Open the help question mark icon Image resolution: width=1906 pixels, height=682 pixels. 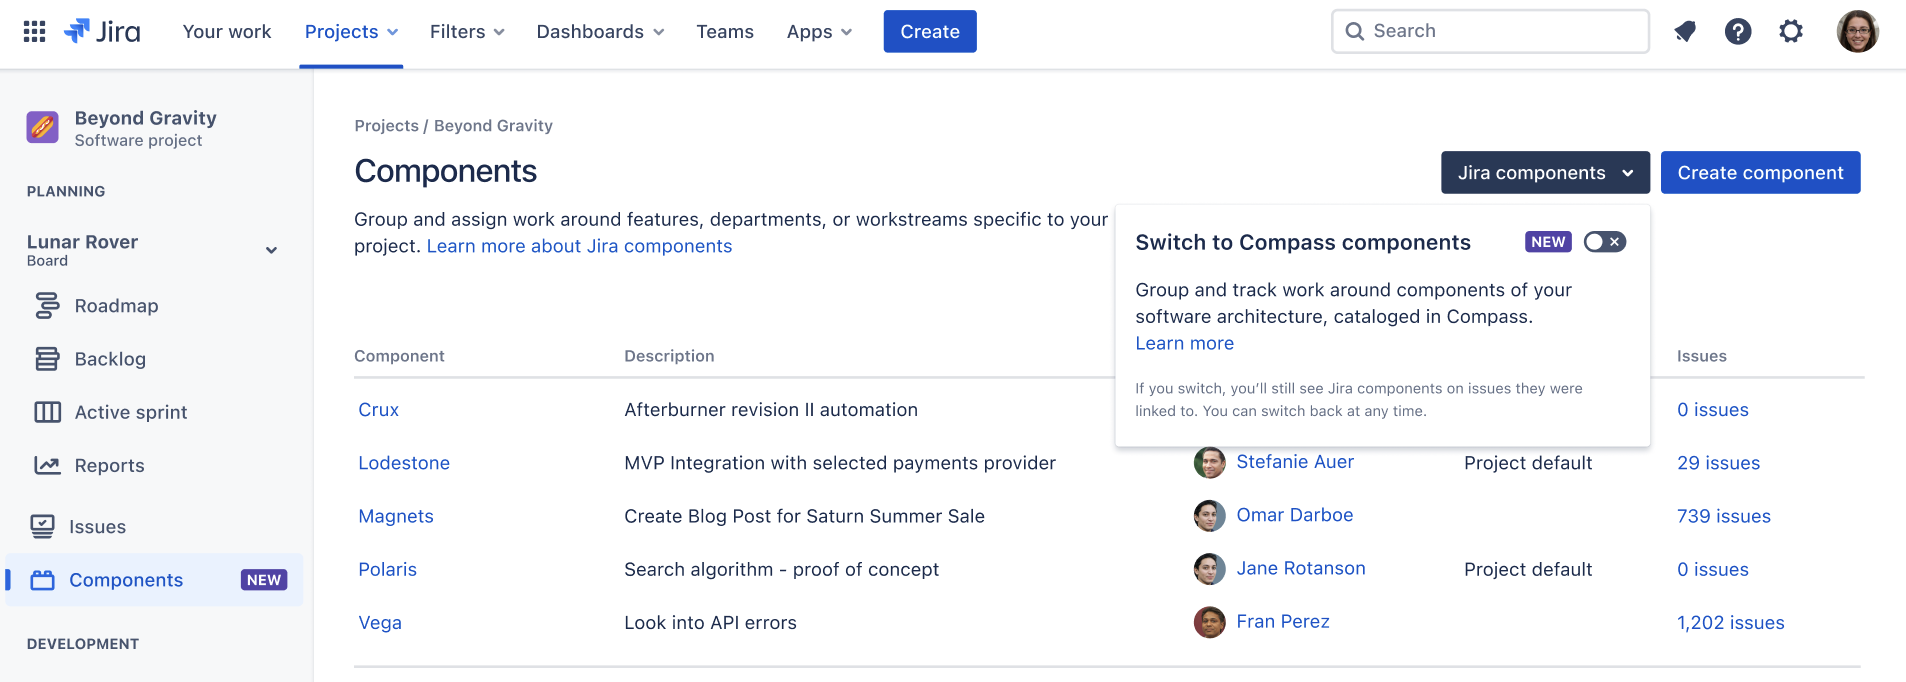pos(1738,31)
